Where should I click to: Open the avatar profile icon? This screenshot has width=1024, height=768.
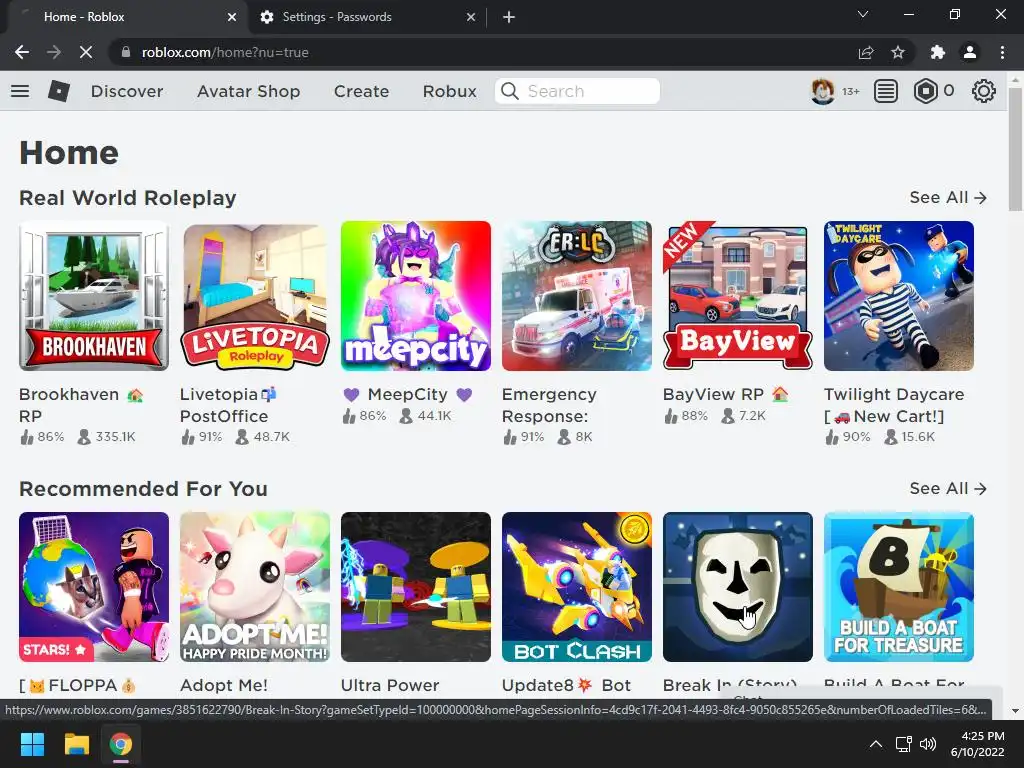coord(822,91)
